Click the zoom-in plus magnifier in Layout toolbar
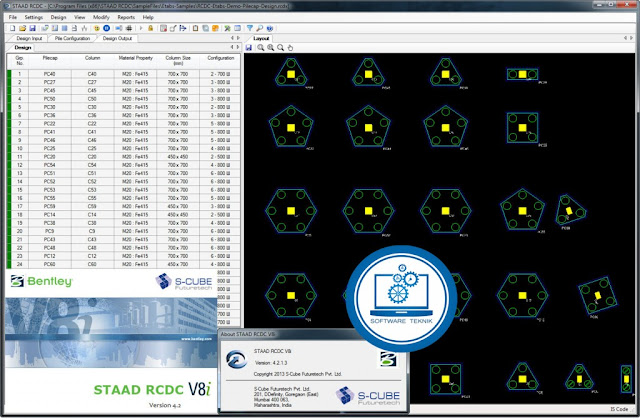Screen dimensions: 640x420 tap(271, 48)
